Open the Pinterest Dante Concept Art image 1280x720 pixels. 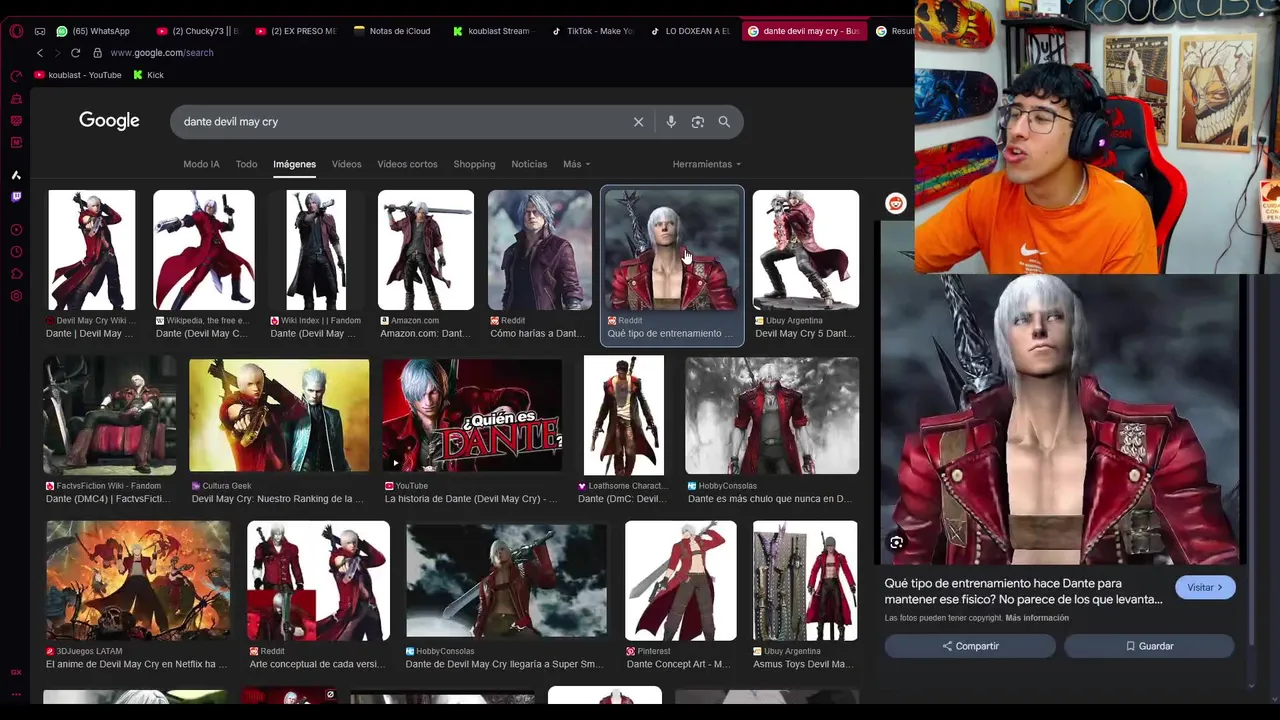coord(681,581)
